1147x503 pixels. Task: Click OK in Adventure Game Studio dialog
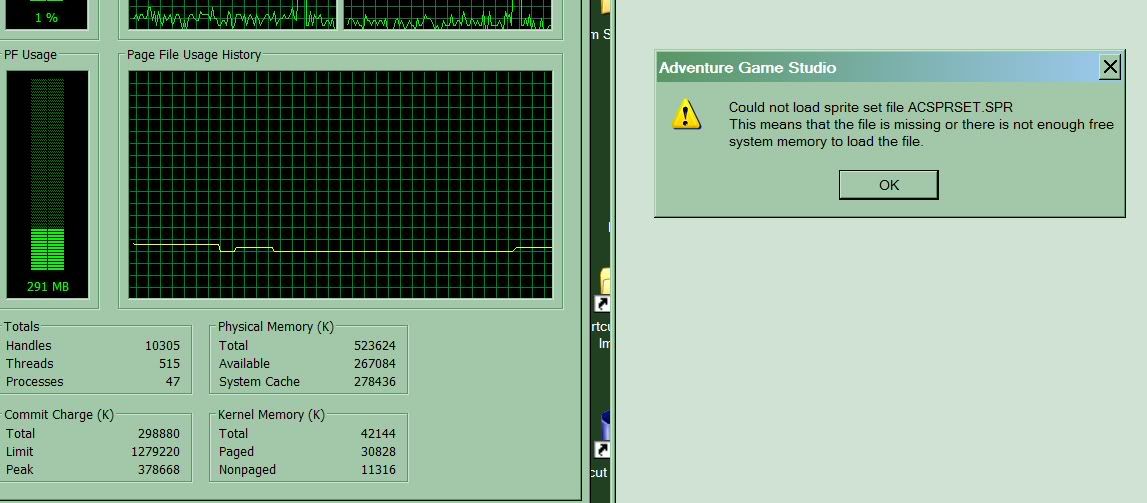click(888, 185)
